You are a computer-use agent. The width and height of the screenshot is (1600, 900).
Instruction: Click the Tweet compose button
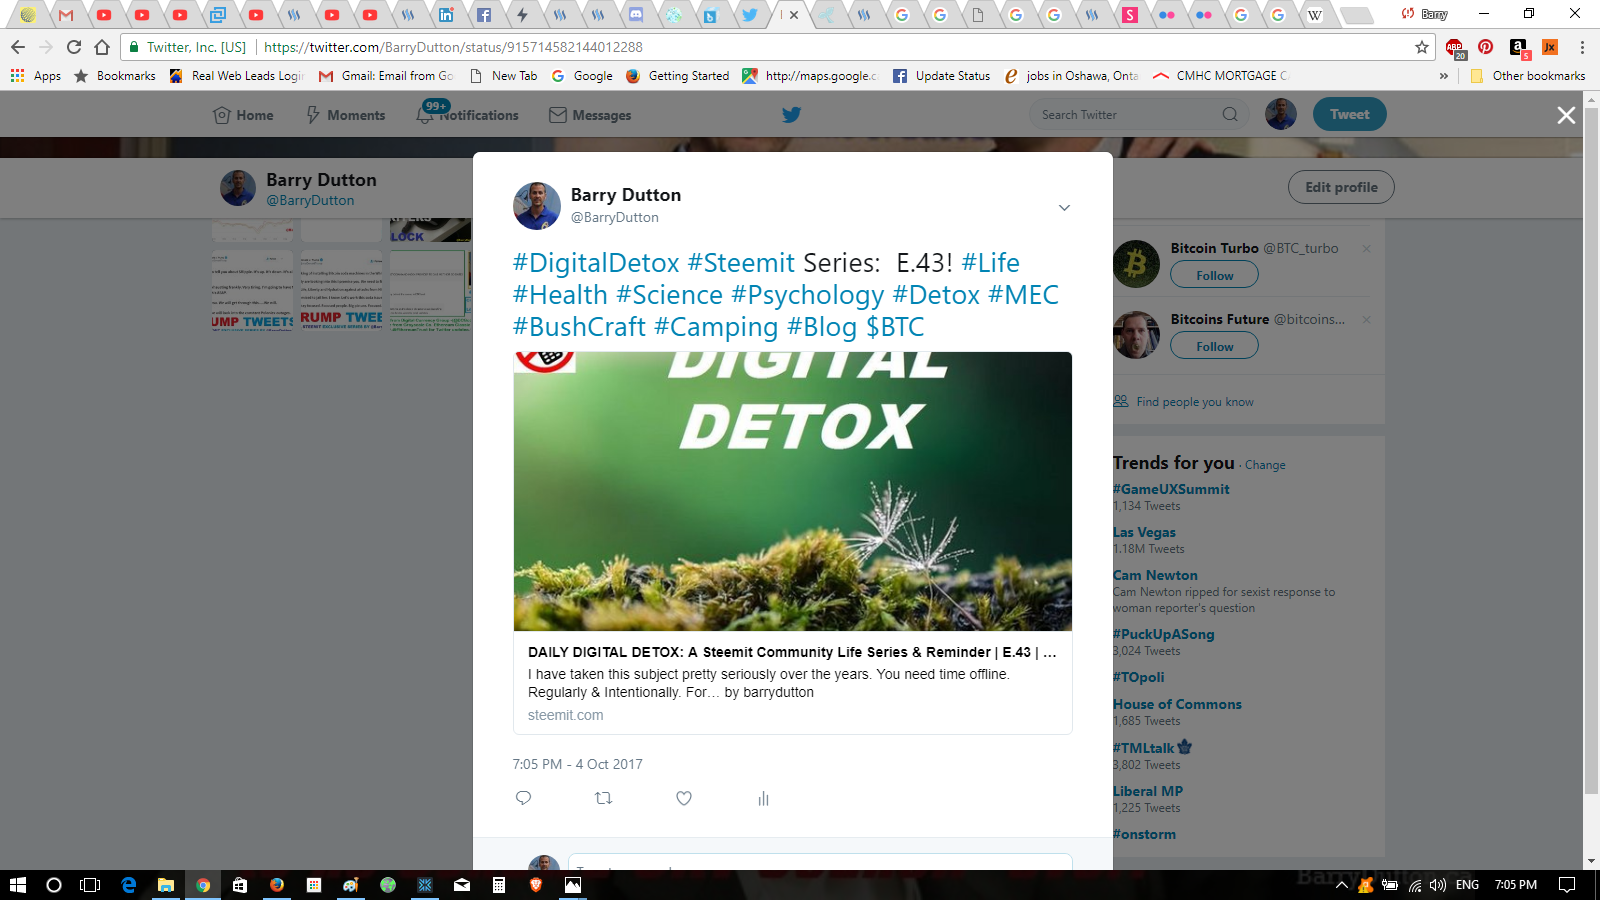click(1349, 114)
